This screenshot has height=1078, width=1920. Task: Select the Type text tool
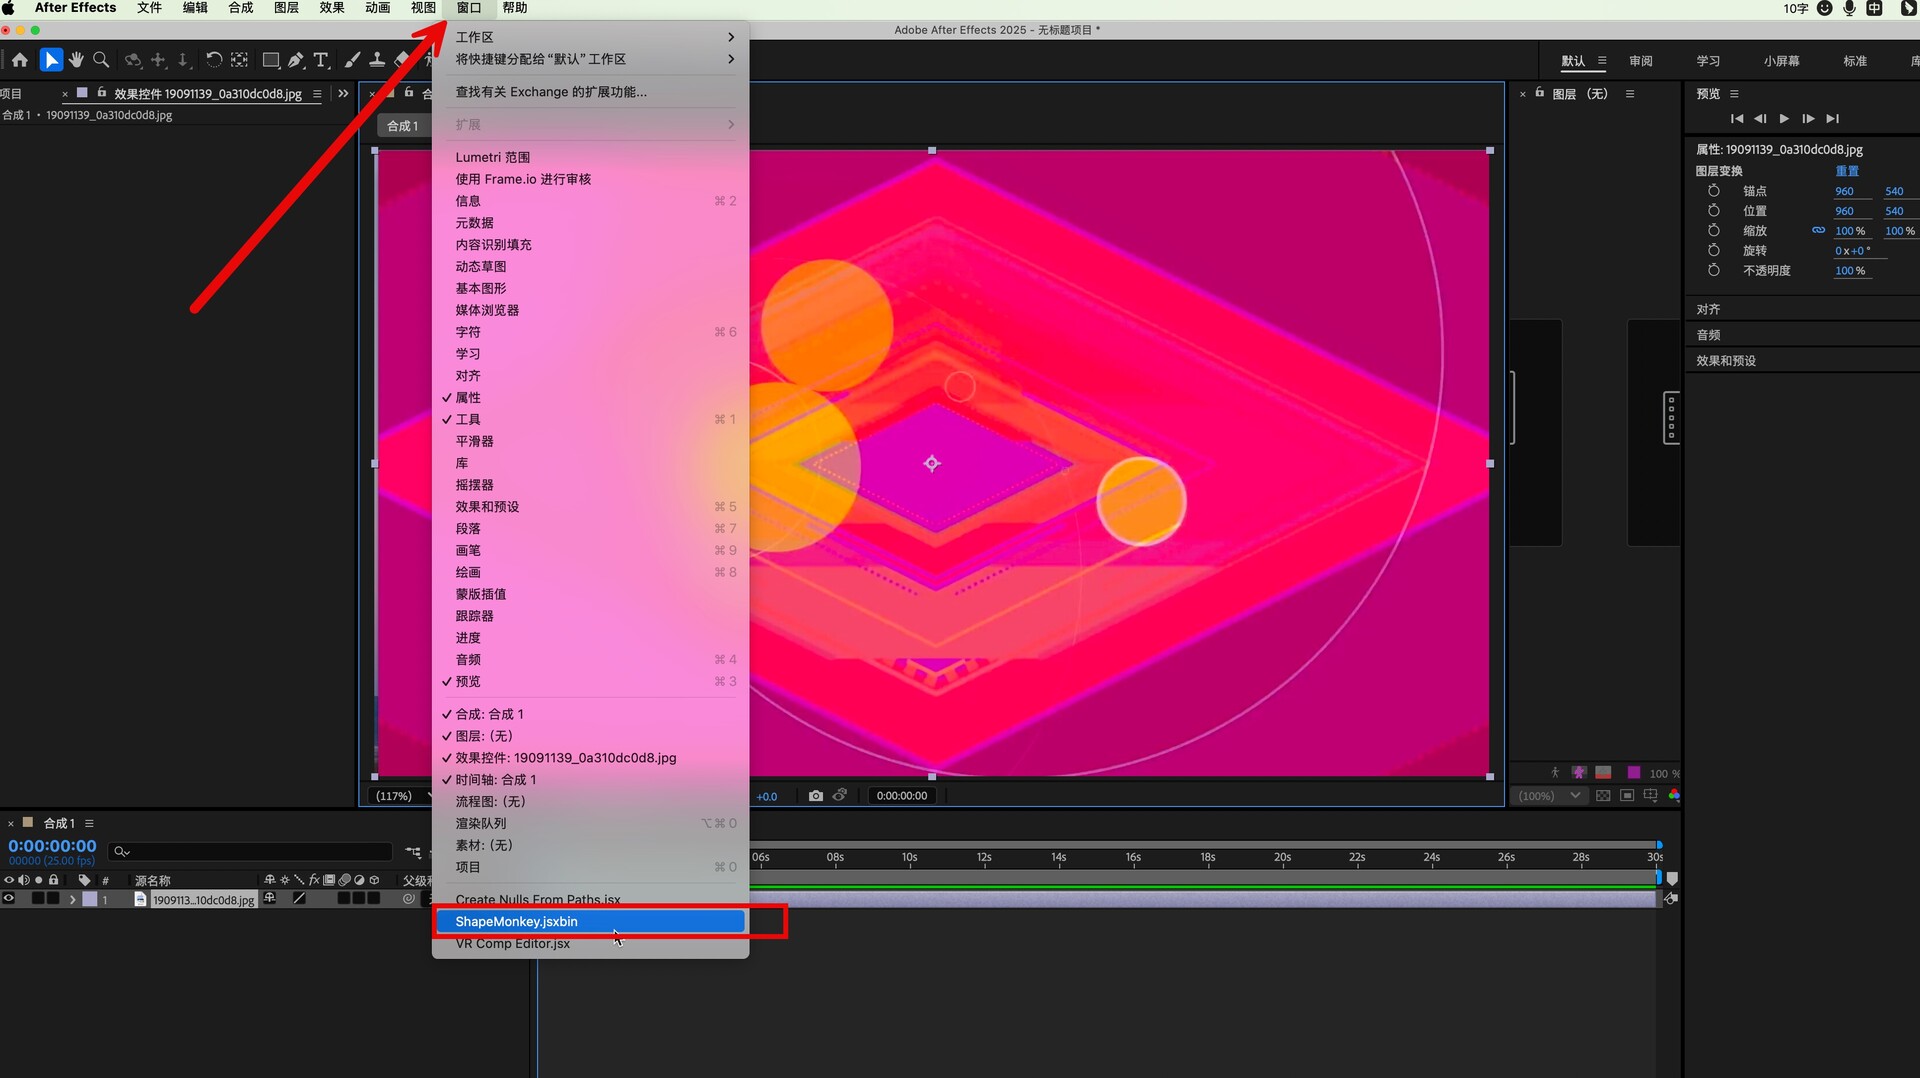(x=321, y=60)
